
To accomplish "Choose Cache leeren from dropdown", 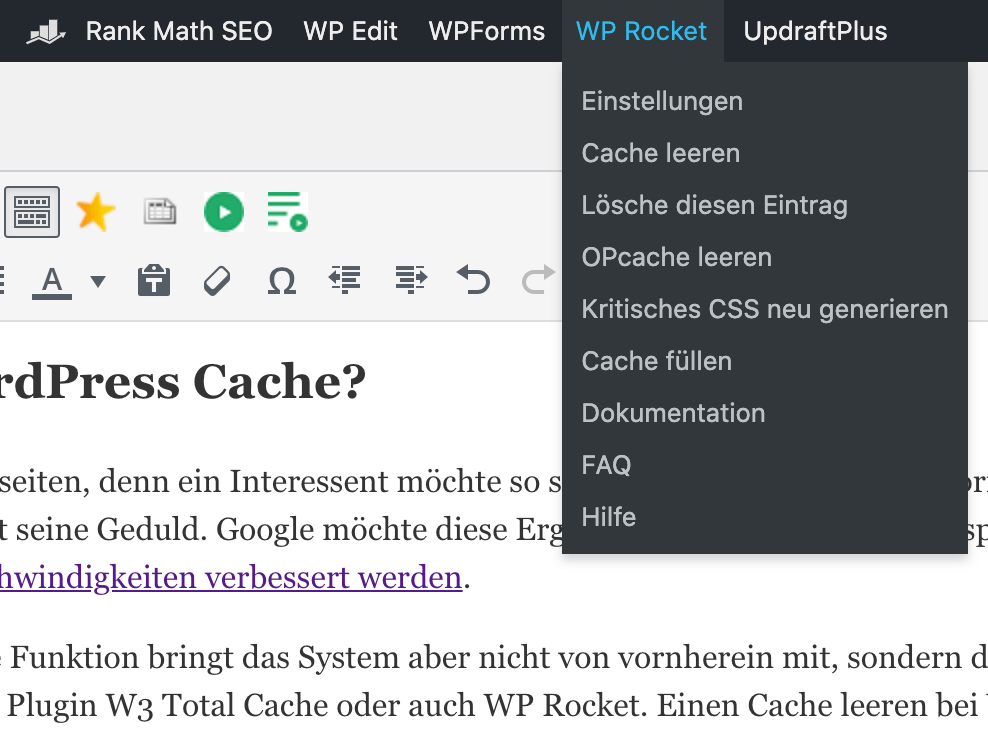I will 764,153.
